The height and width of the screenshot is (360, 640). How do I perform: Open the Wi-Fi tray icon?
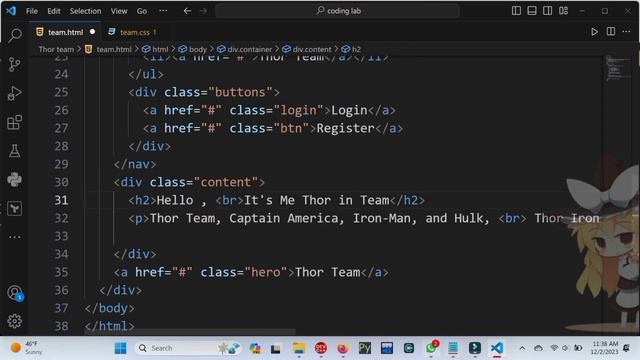point(554,348)
